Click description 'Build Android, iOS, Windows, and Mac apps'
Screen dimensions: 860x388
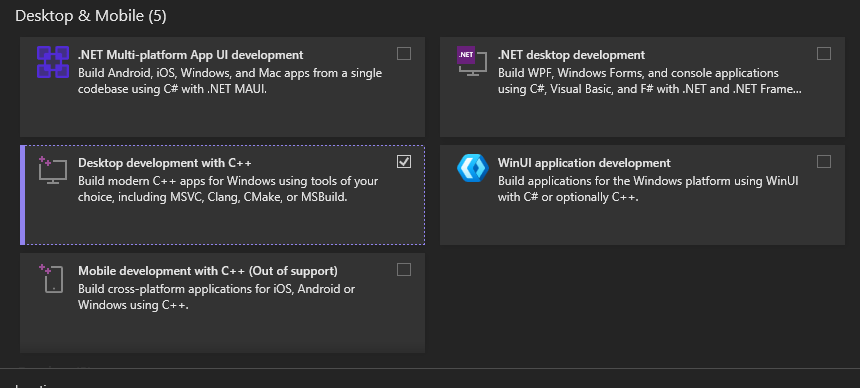tap(230, 81)
